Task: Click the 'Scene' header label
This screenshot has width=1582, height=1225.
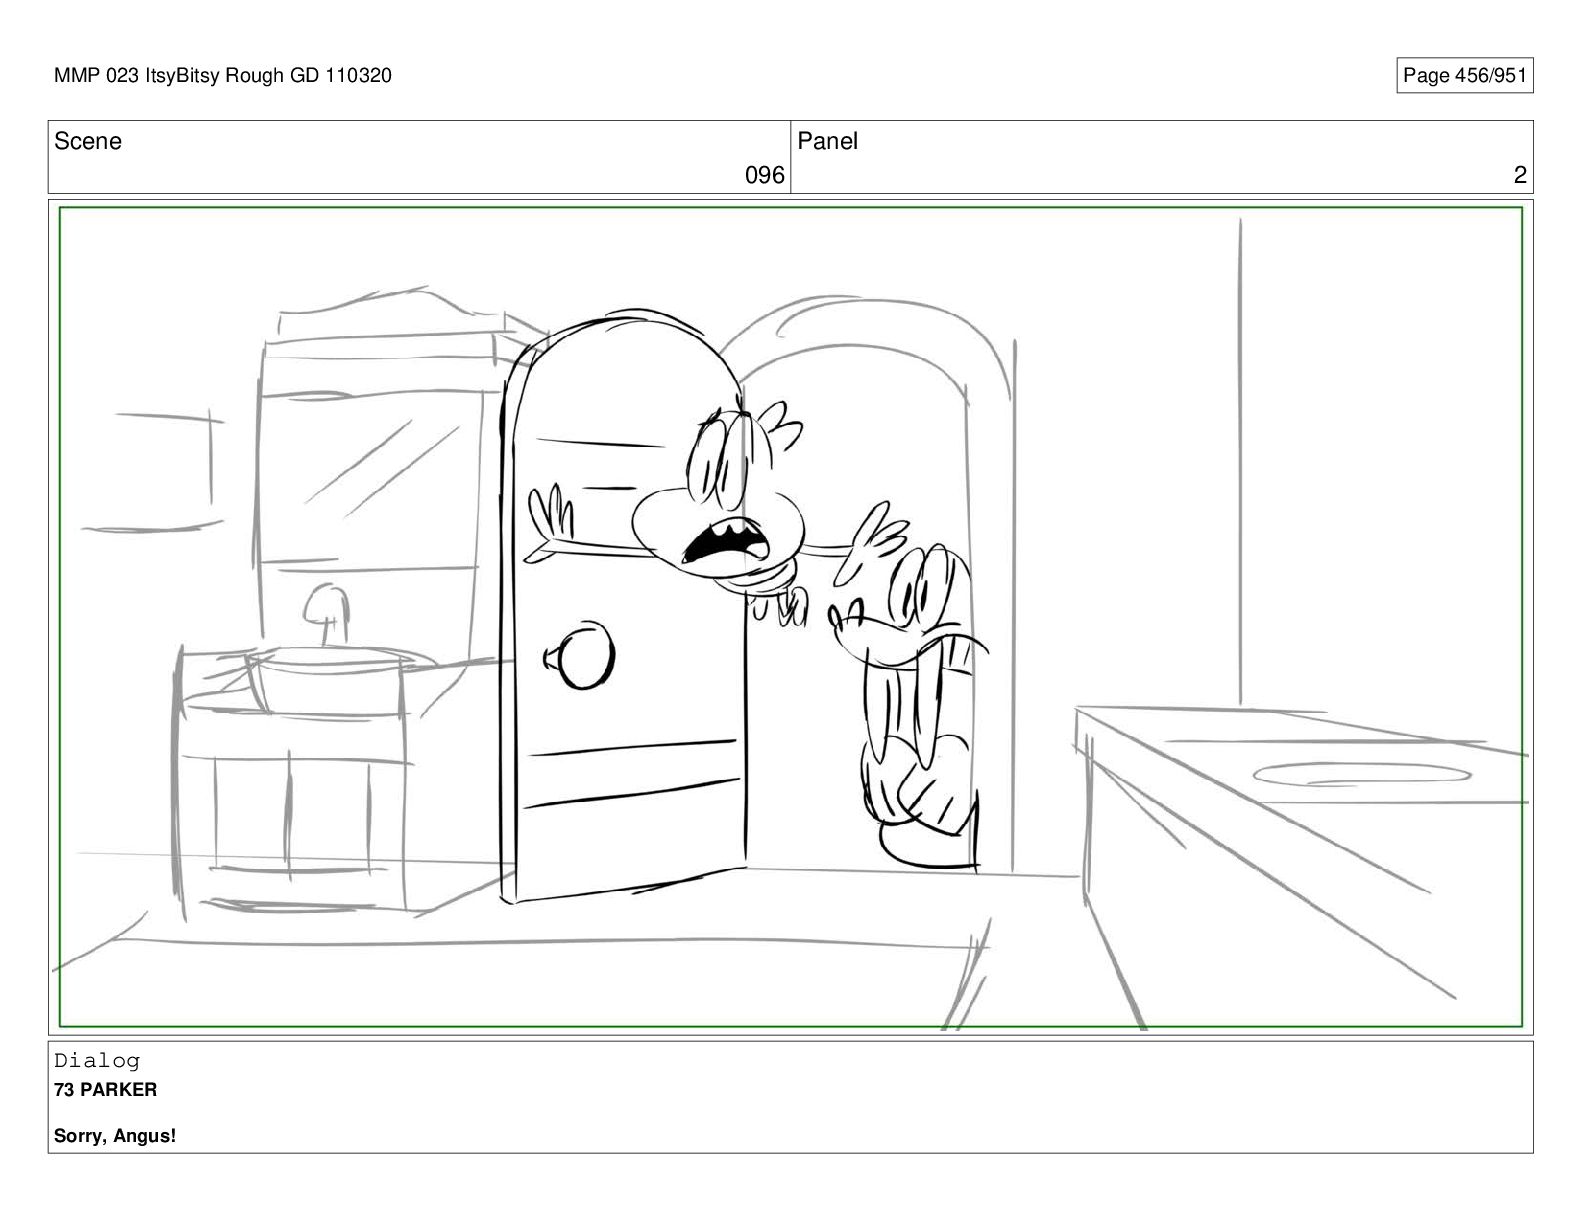Action: (88, 141)
